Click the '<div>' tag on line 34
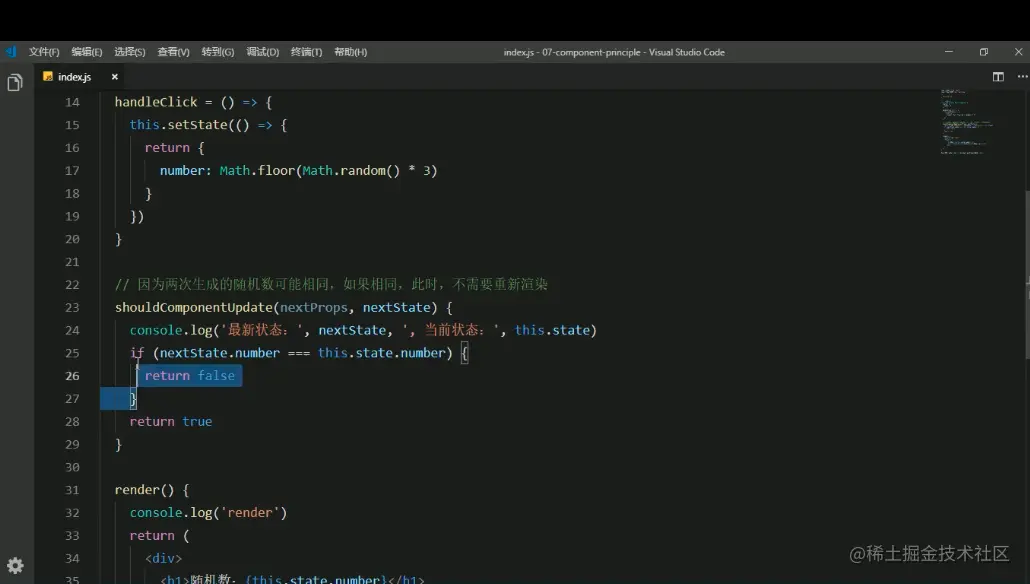Viewport: 1030px width, 584px height. (x=164, y=558)
